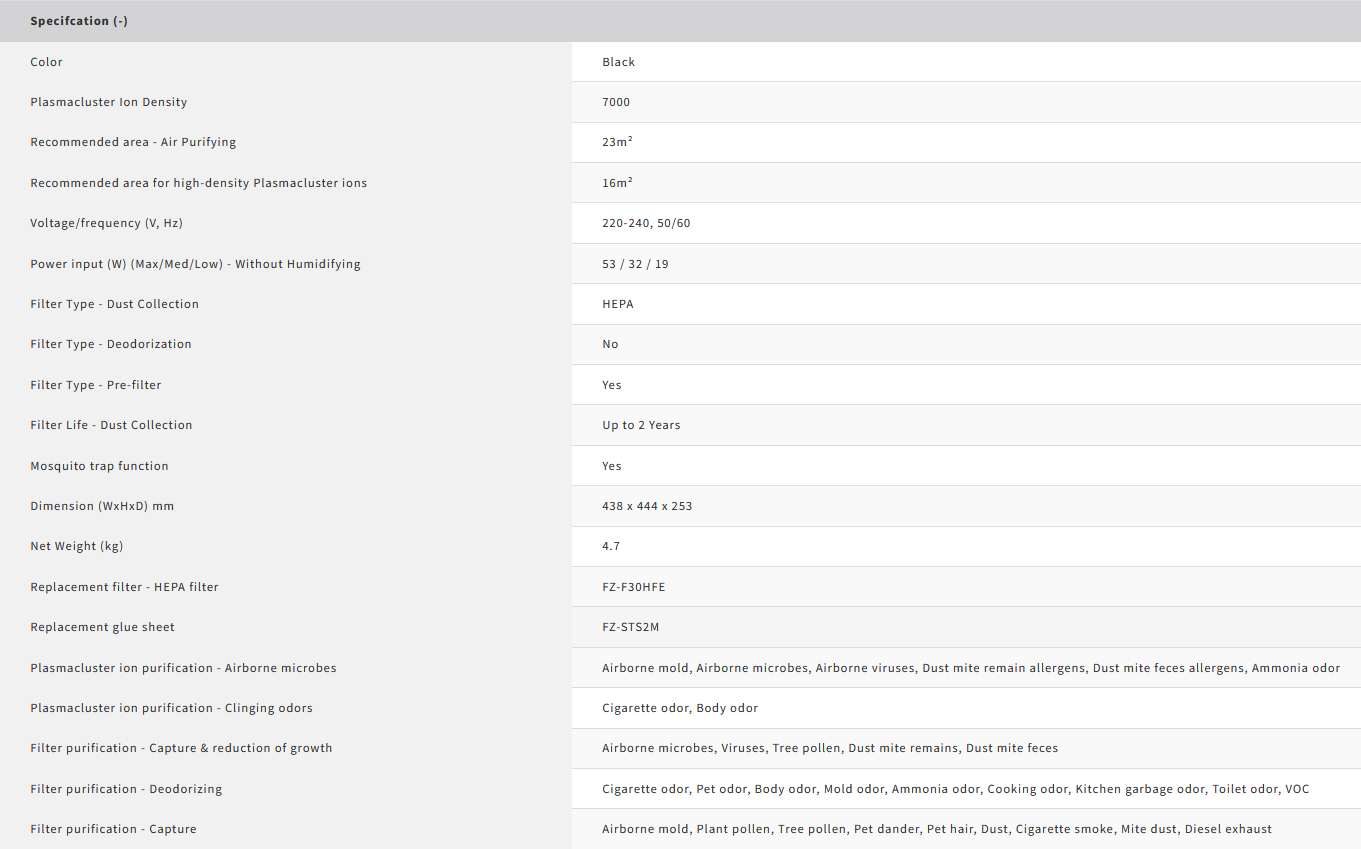Screen dimensions: 1361x849
Task: Click the FZ-STS2M glue sheet code
Action: [630, 627]
